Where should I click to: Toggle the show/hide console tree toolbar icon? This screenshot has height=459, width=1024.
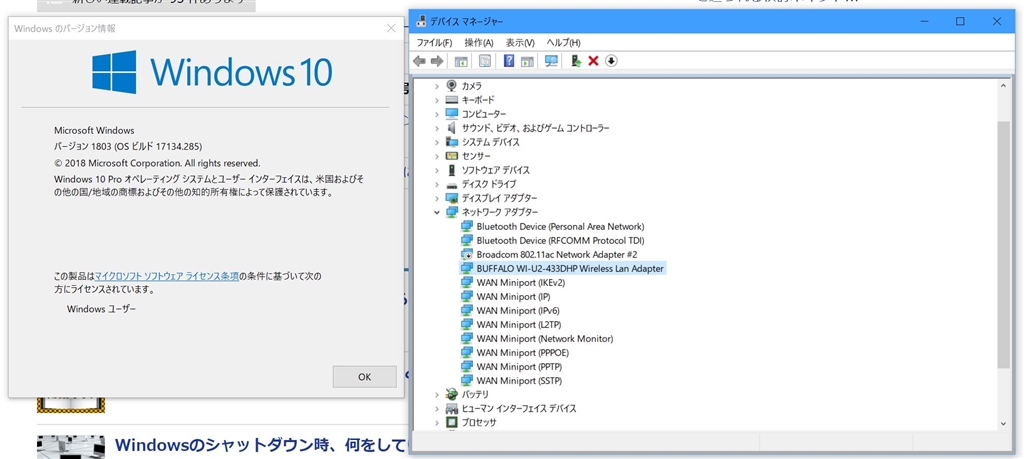(461, 61)
